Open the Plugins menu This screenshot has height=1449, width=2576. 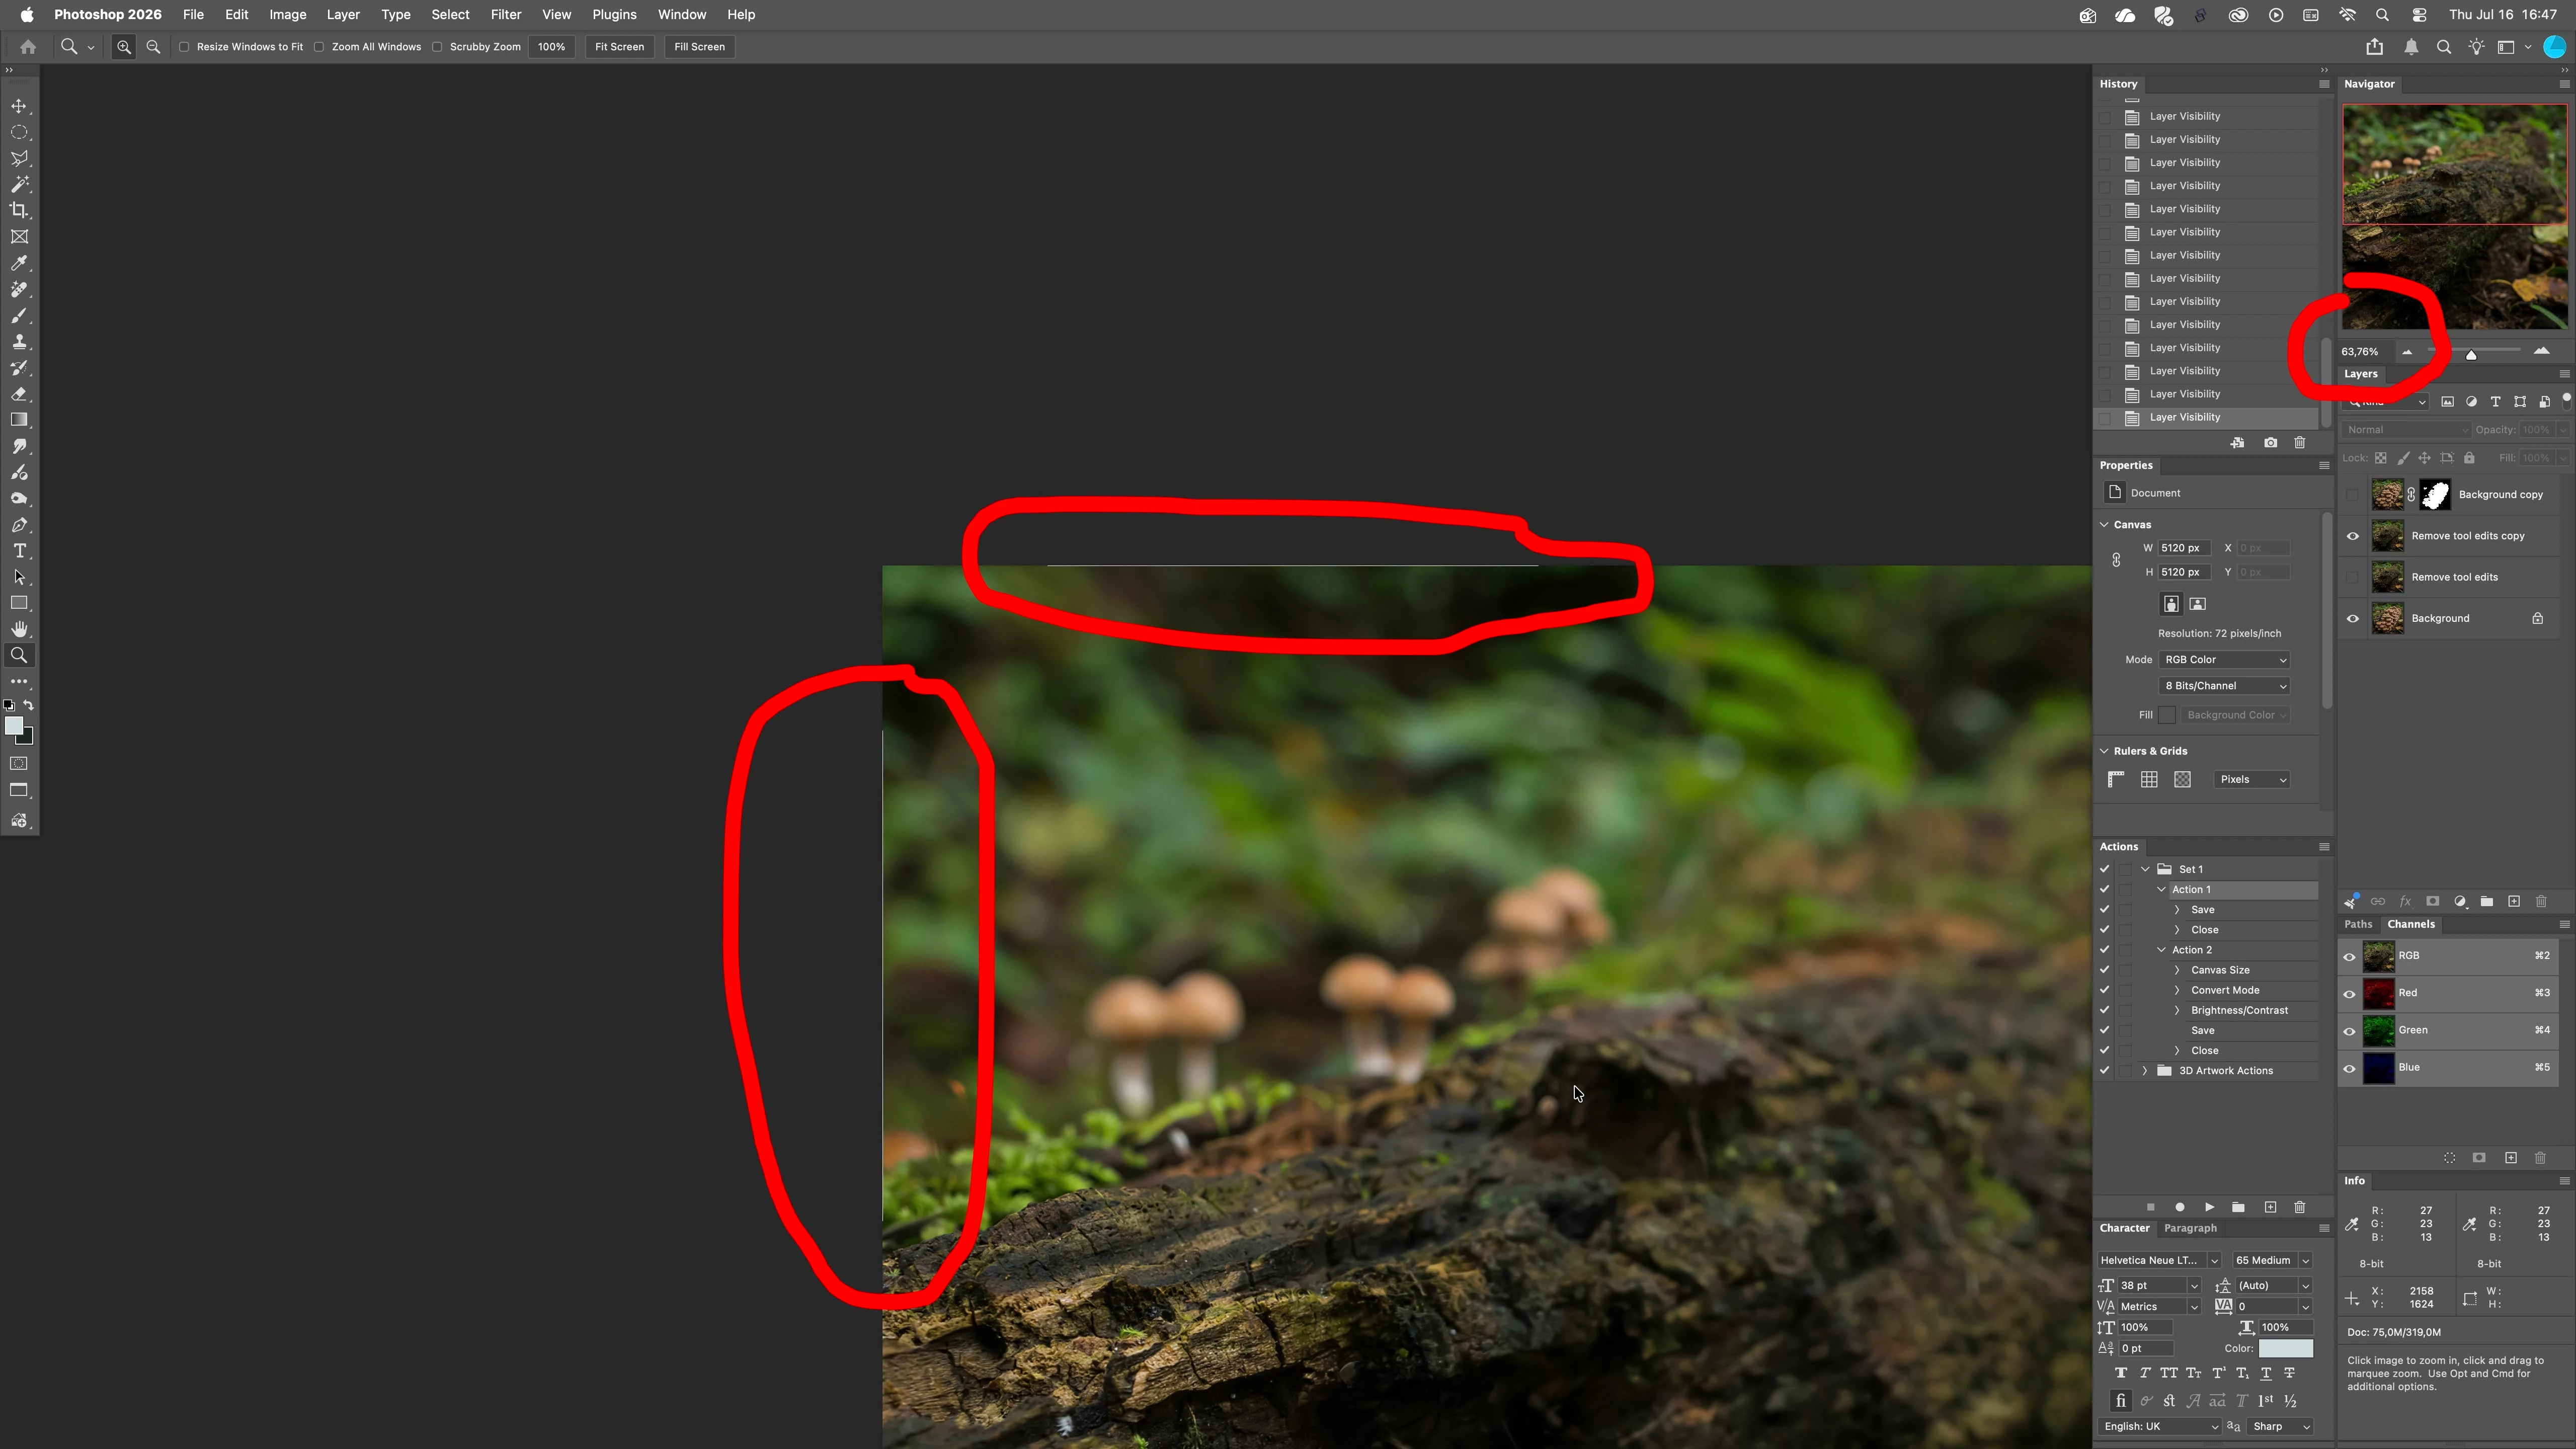pos(614,15)
